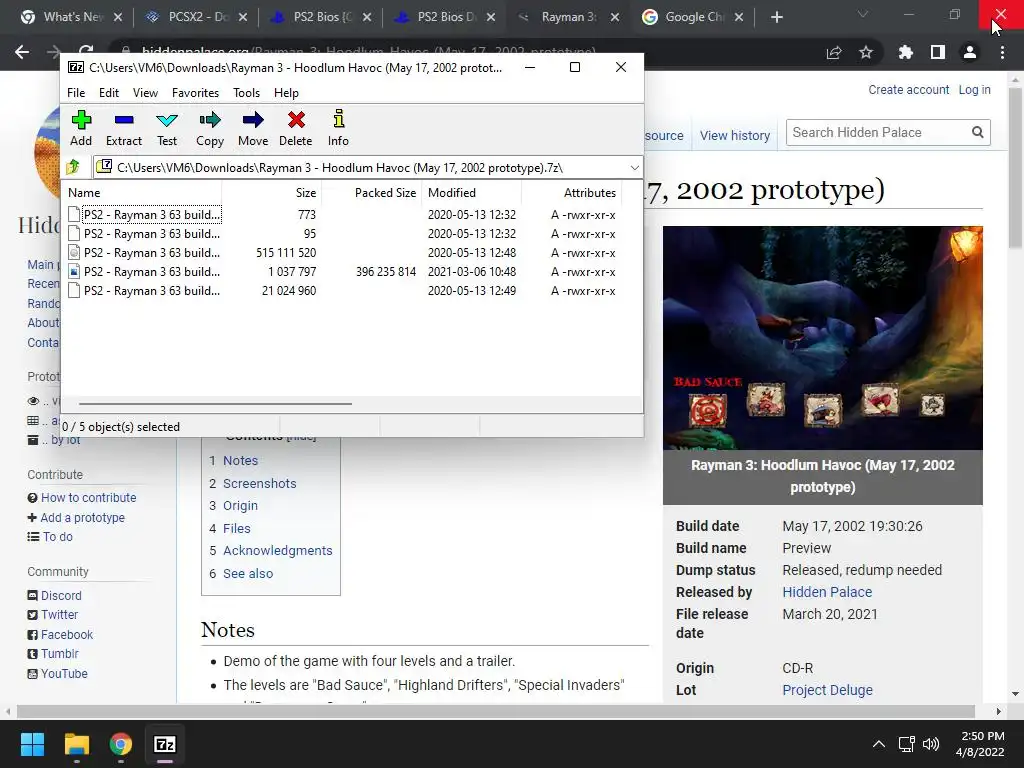Go back in Chrome browser
This screenshot has width=1024, height=768.
tap(22, 52)
